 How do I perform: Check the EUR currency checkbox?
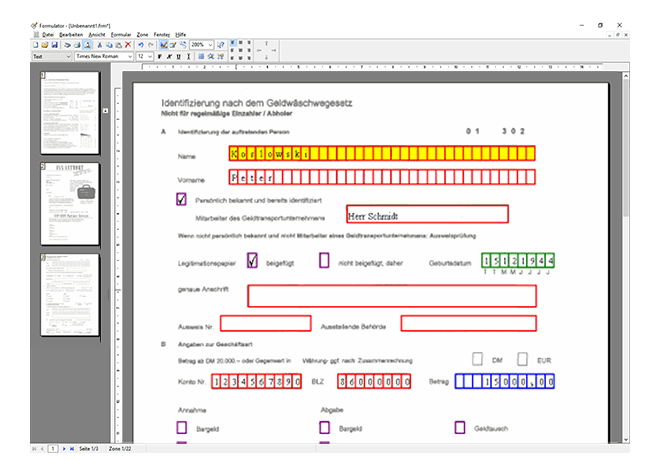pos(522,359)
